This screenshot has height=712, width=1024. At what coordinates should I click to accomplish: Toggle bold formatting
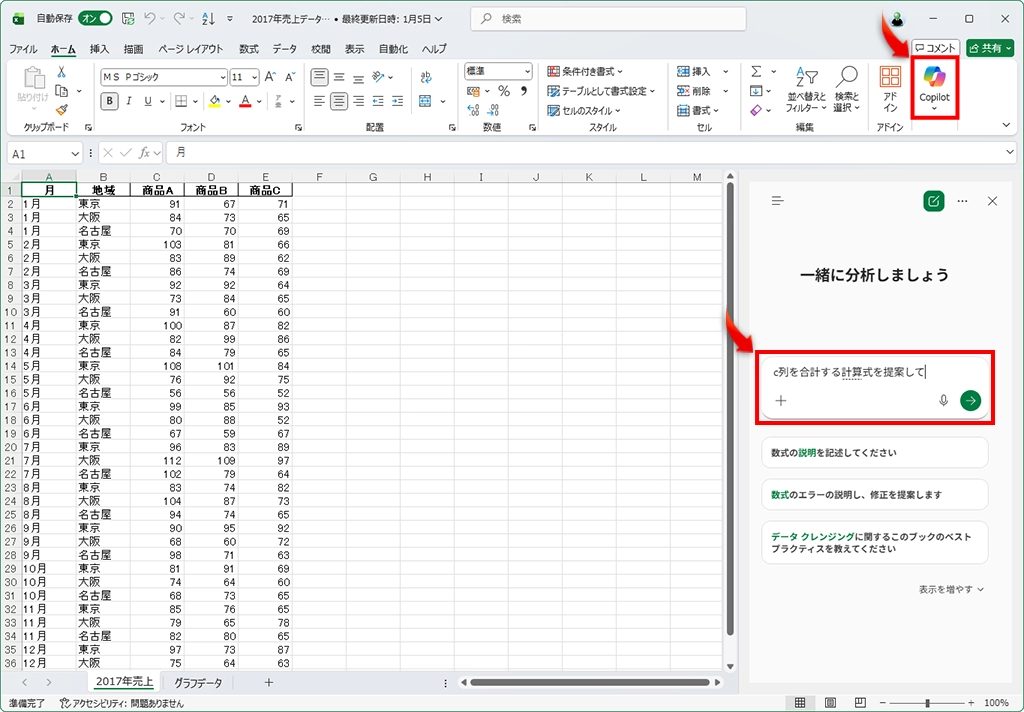(109, 101)
